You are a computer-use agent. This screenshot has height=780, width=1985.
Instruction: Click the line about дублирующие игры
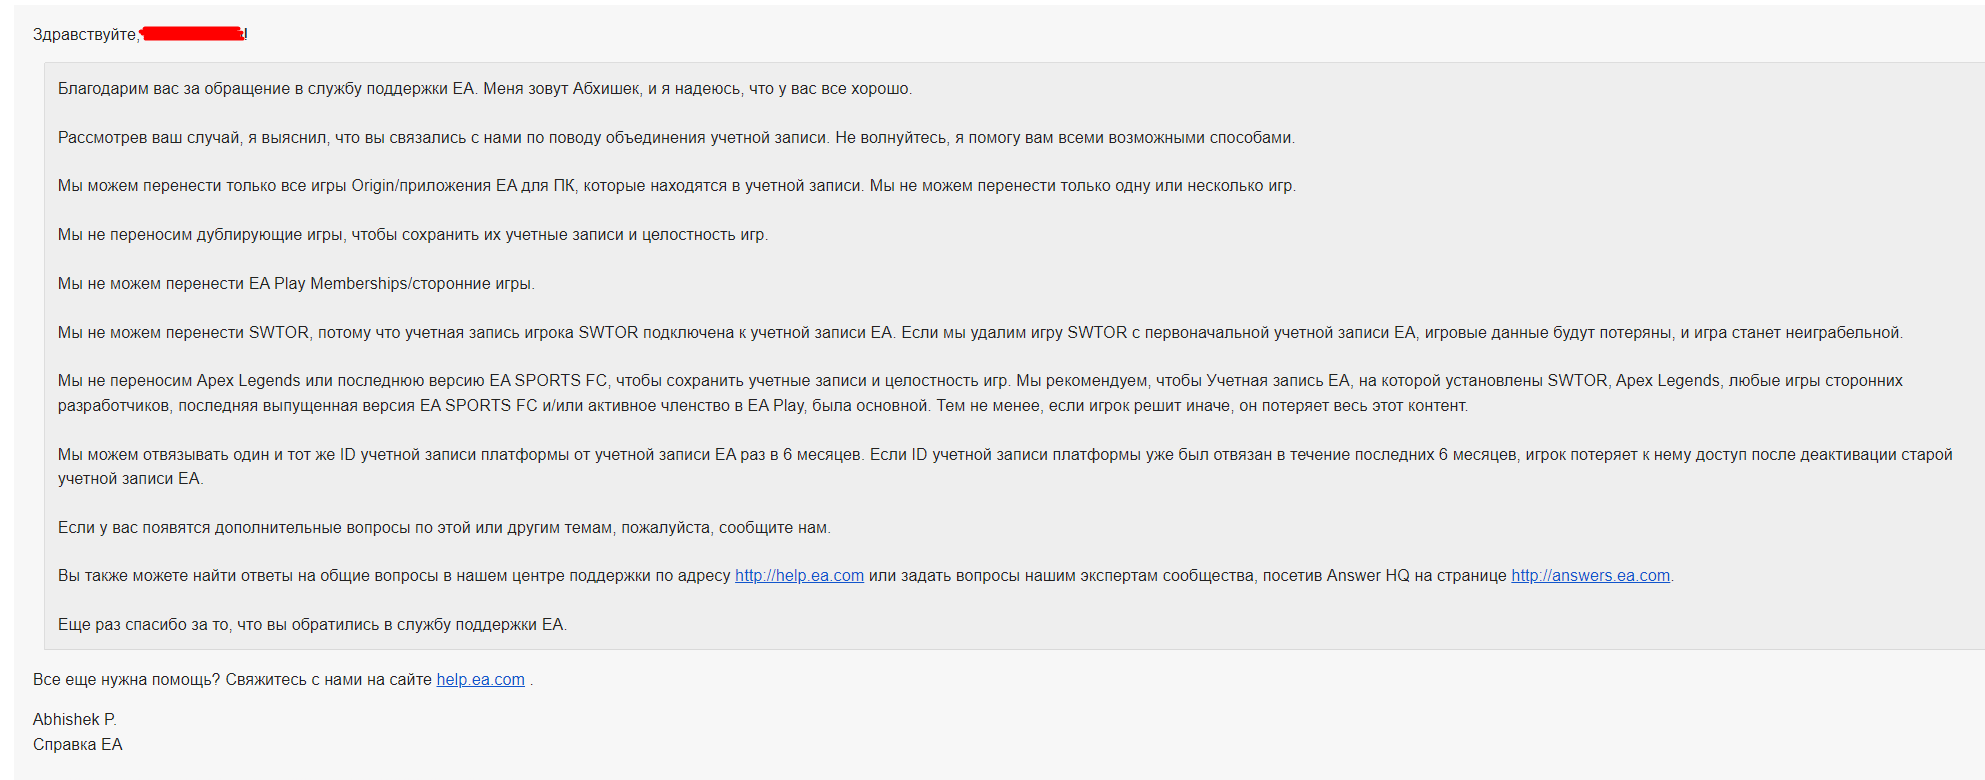click(x=413, y=235)
